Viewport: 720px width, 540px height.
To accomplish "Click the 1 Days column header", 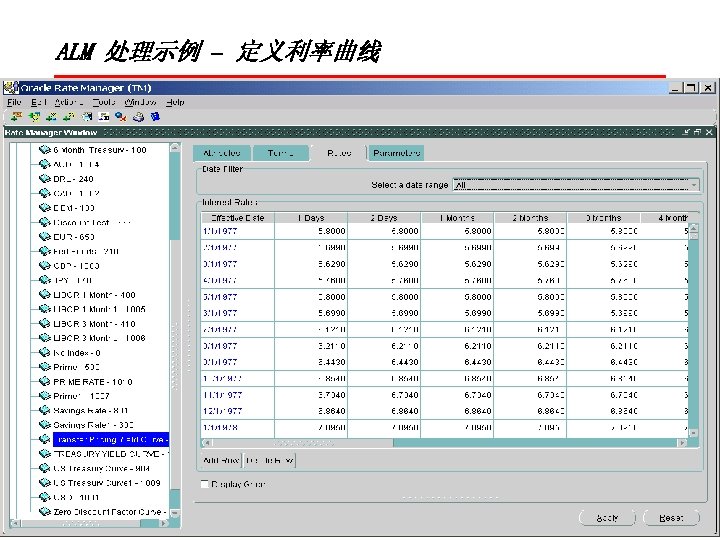I will coord(311,218).
